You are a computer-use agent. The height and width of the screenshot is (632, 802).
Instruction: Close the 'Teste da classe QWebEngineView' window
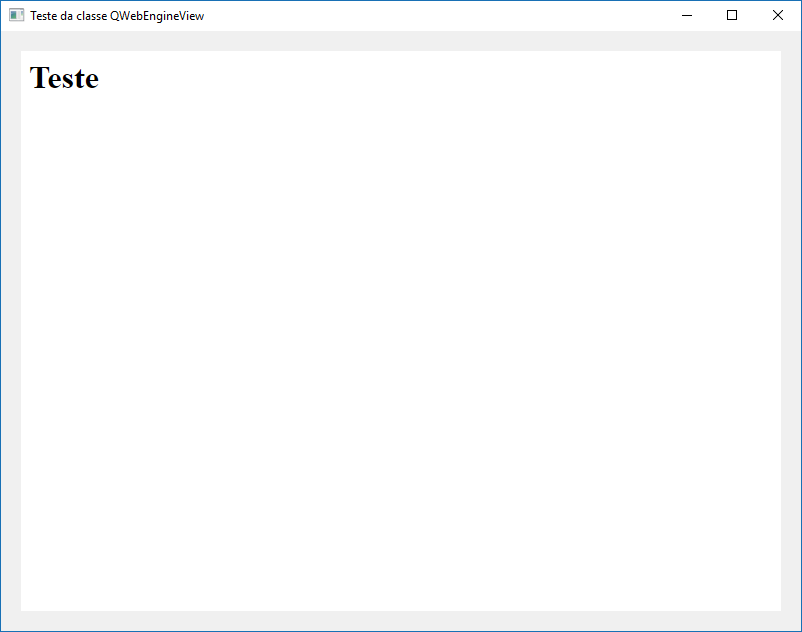778,15
